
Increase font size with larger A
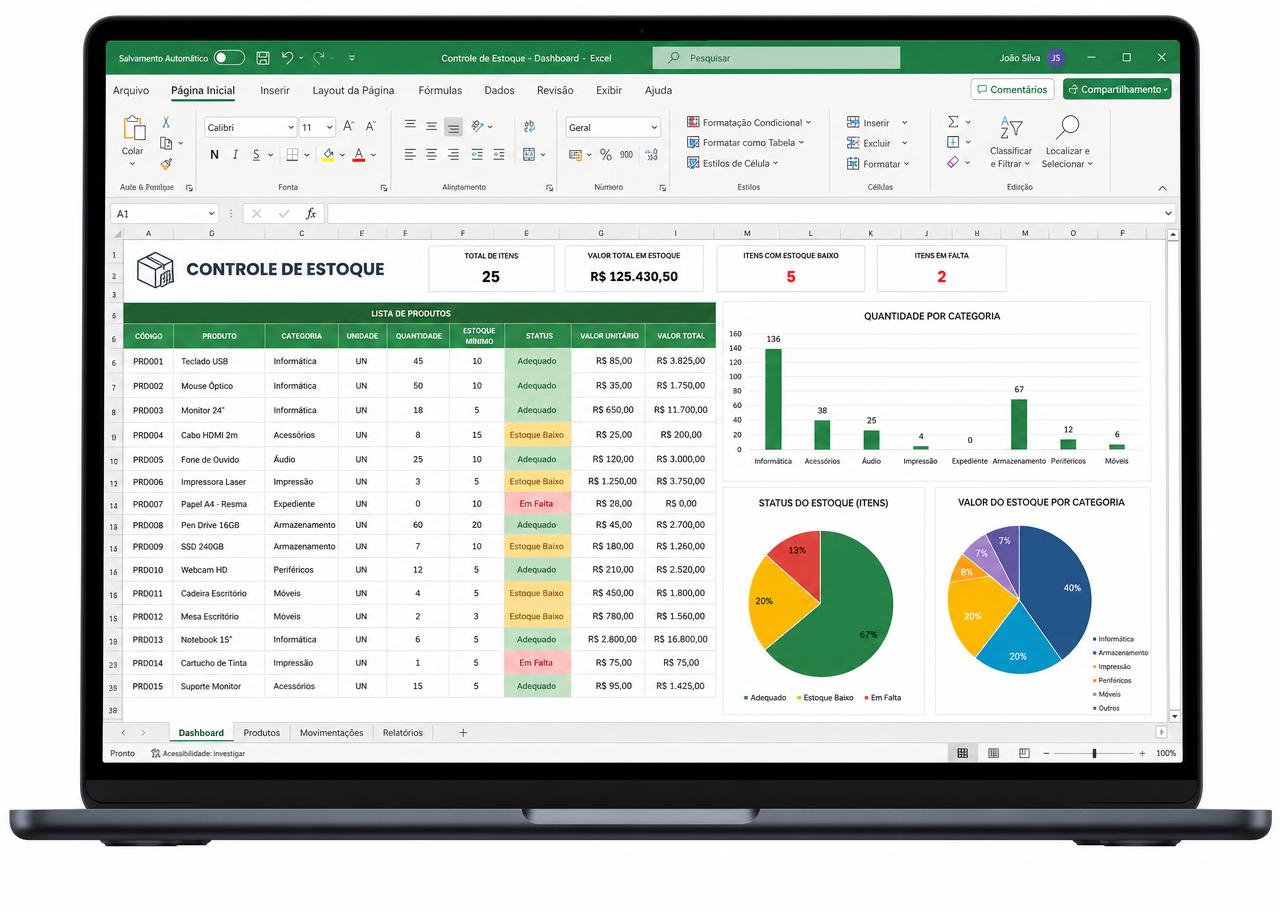point(349,127)
